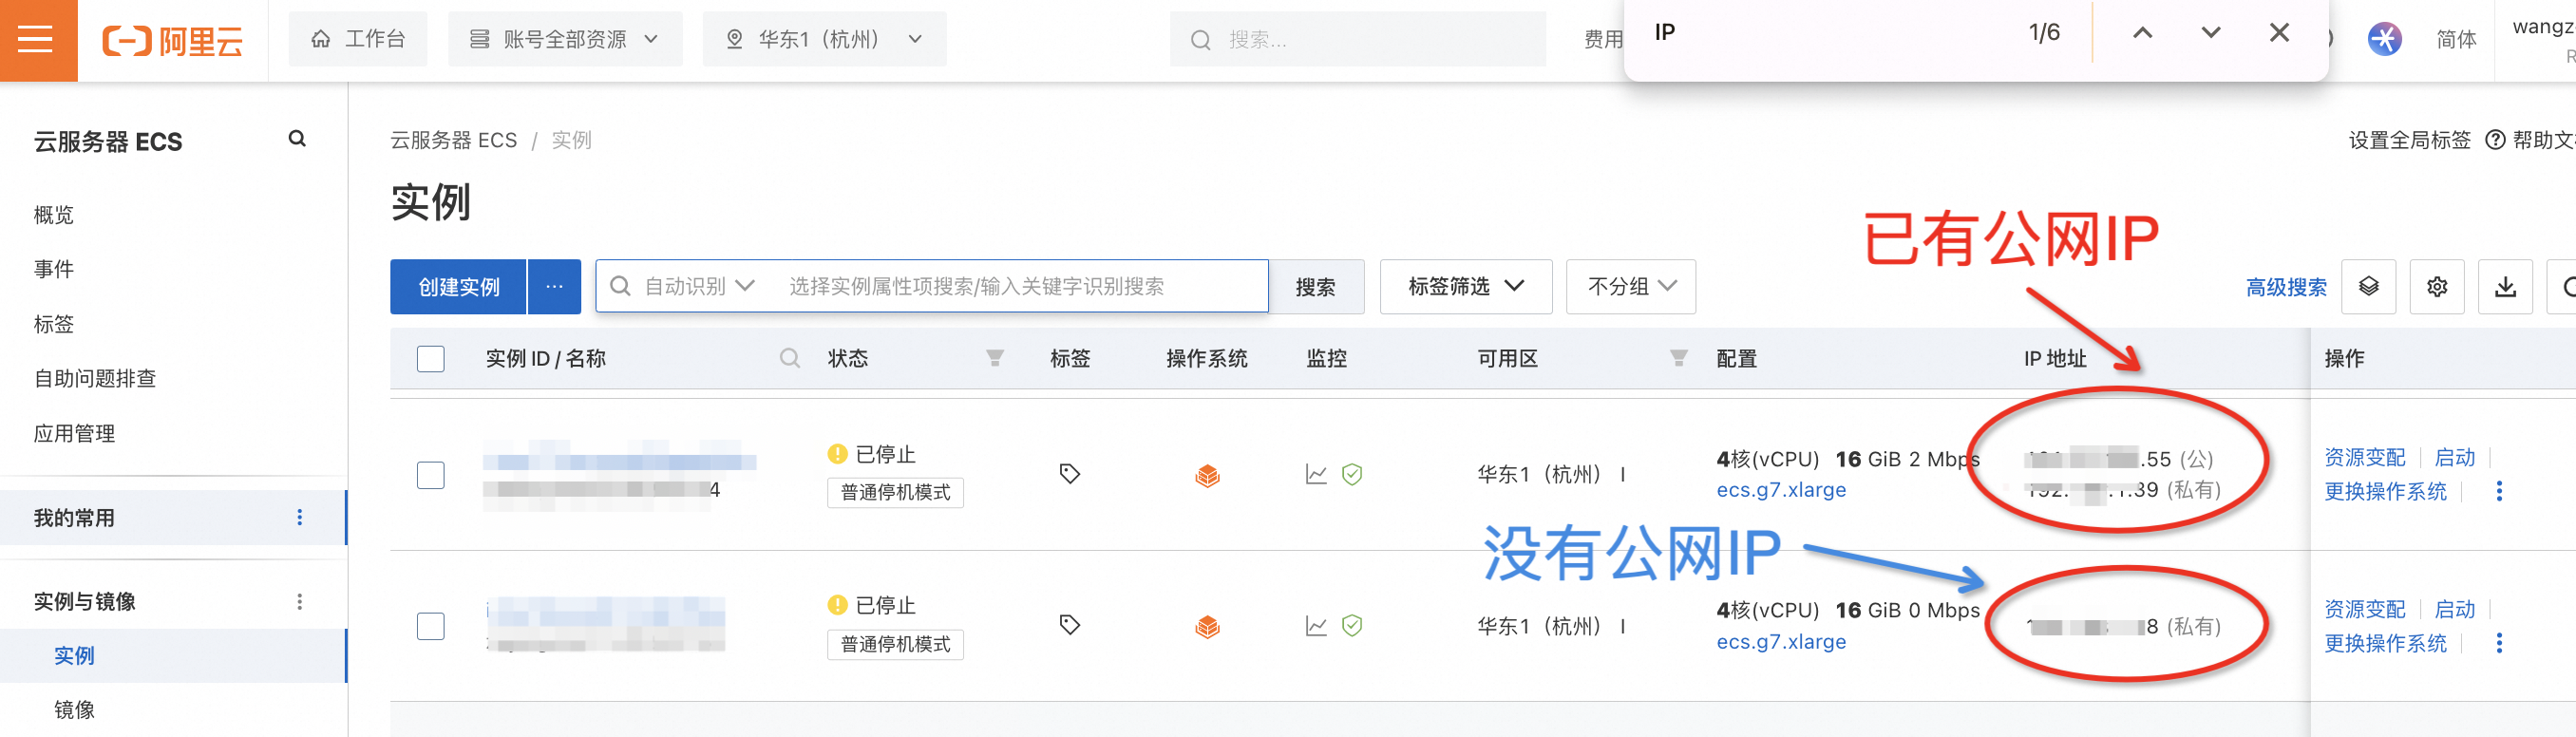This screenshot has width=2576, height=737.
Task: Open the 不分组 grouping dropdown
Action: point(1630,287)
